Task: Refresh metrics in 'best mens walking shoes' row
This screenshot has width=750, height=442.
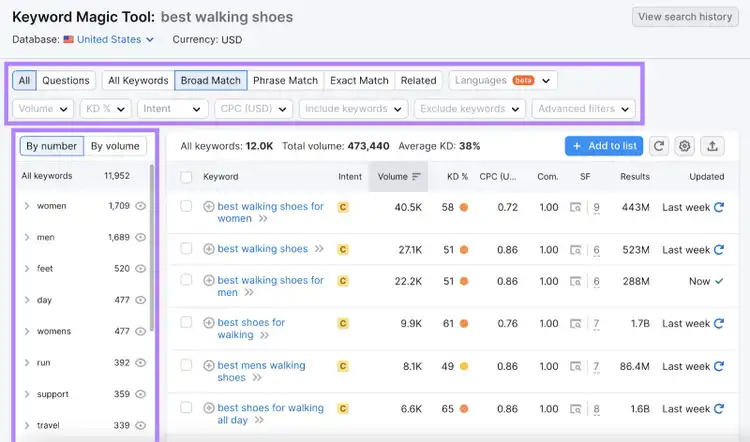Action: 718,366
